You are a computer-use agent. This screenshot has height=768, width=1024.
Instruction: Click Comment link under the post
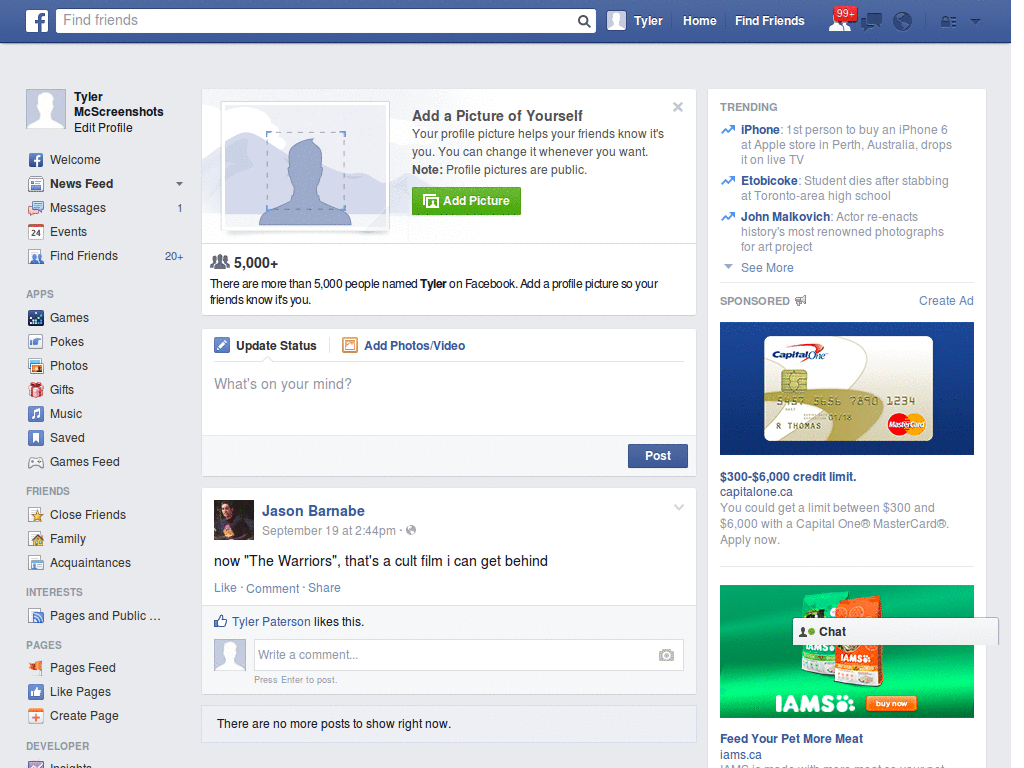[272, 588]
